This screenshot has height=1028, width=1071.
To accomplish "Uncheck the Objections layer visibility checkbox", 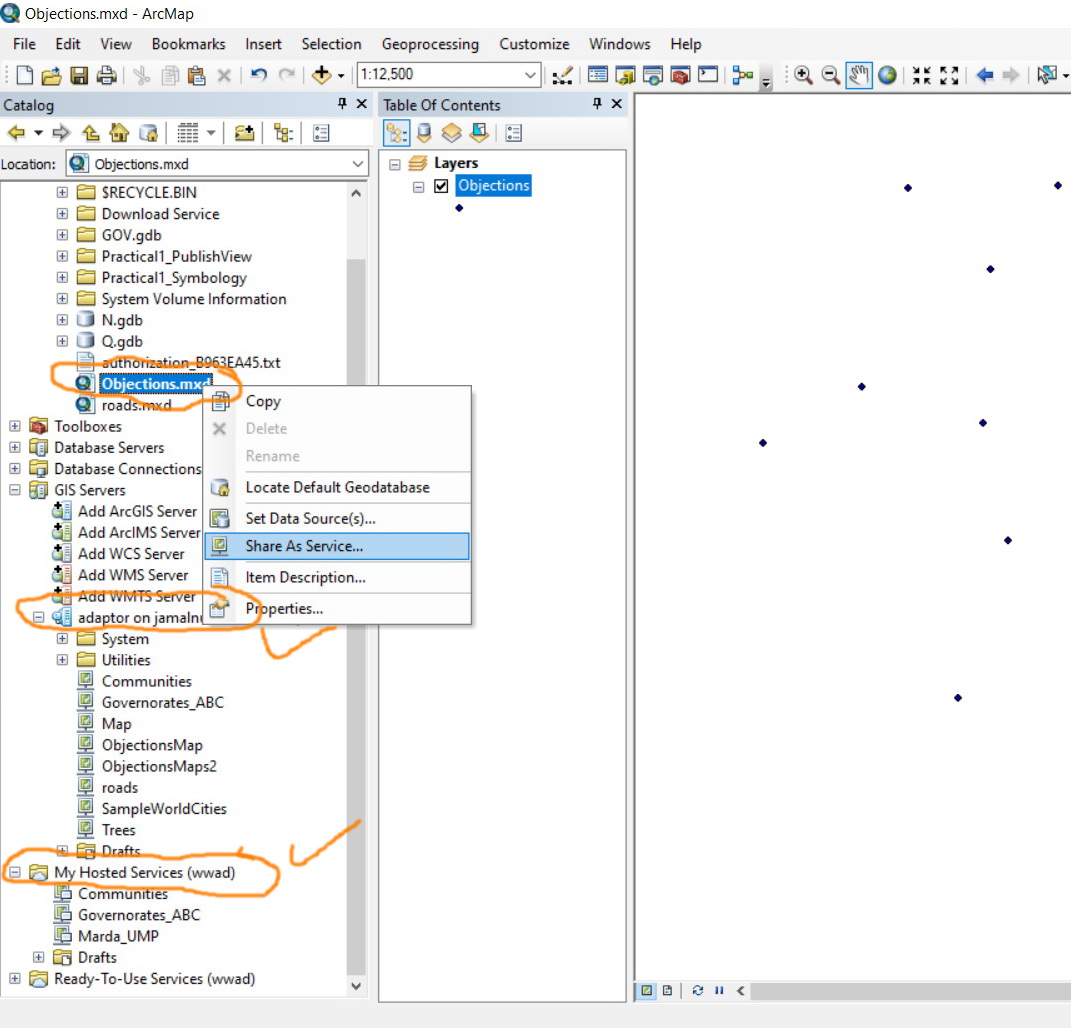I will click(441, 186).
